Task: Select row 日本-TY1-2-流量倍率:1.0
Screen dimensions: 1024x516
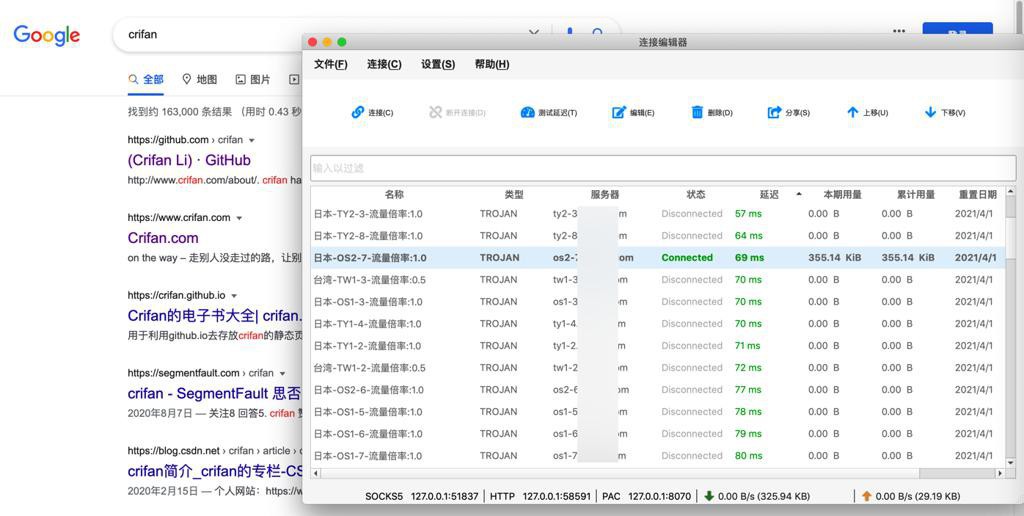Action: click(658, 346)
